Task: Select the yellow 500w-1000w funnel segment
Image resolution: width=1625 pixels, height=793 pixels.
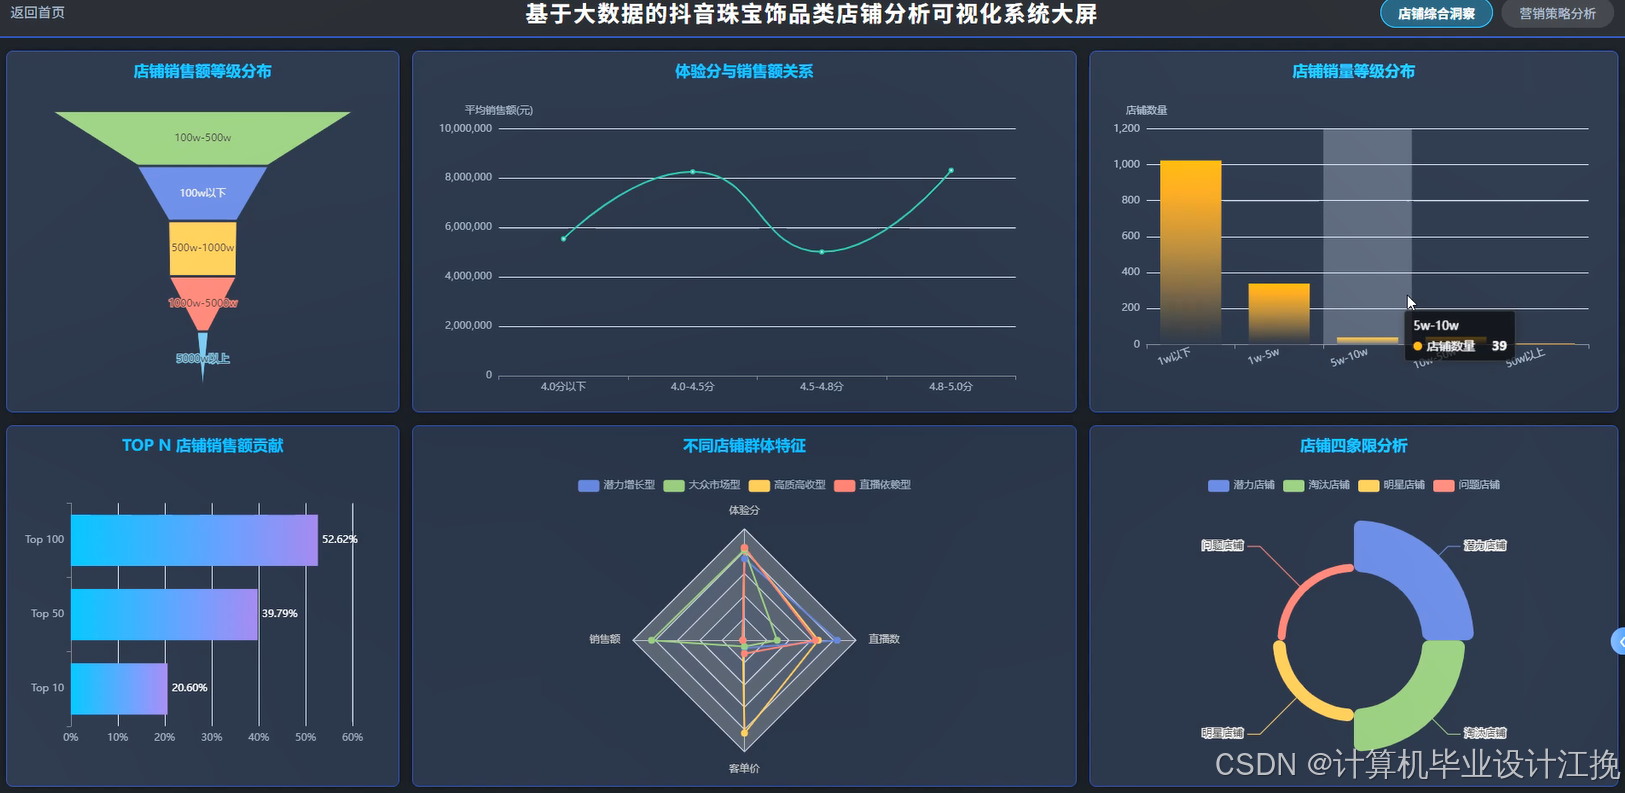Action: (203, 248)
